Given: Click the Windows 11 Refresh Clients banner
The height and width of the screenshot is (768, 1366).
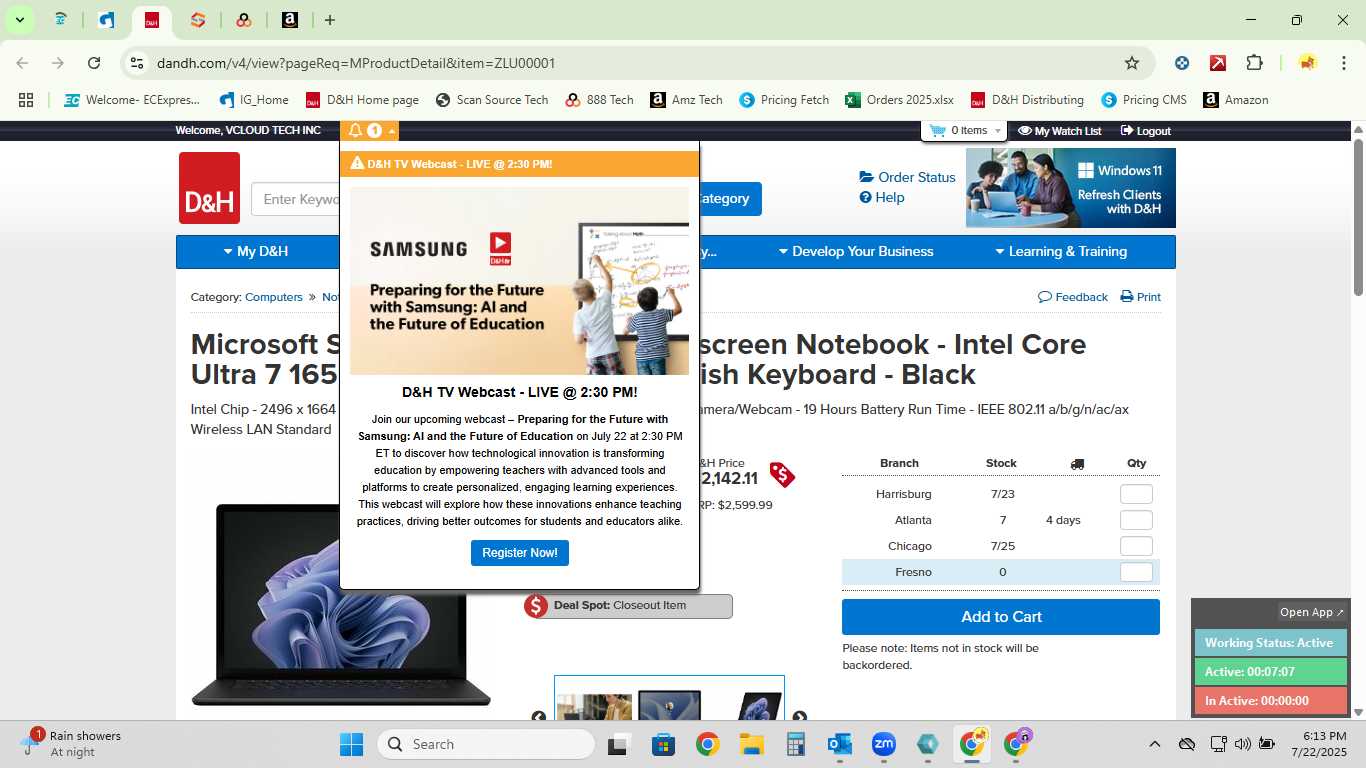Looking at the screenshot, I should (1071, 188).
